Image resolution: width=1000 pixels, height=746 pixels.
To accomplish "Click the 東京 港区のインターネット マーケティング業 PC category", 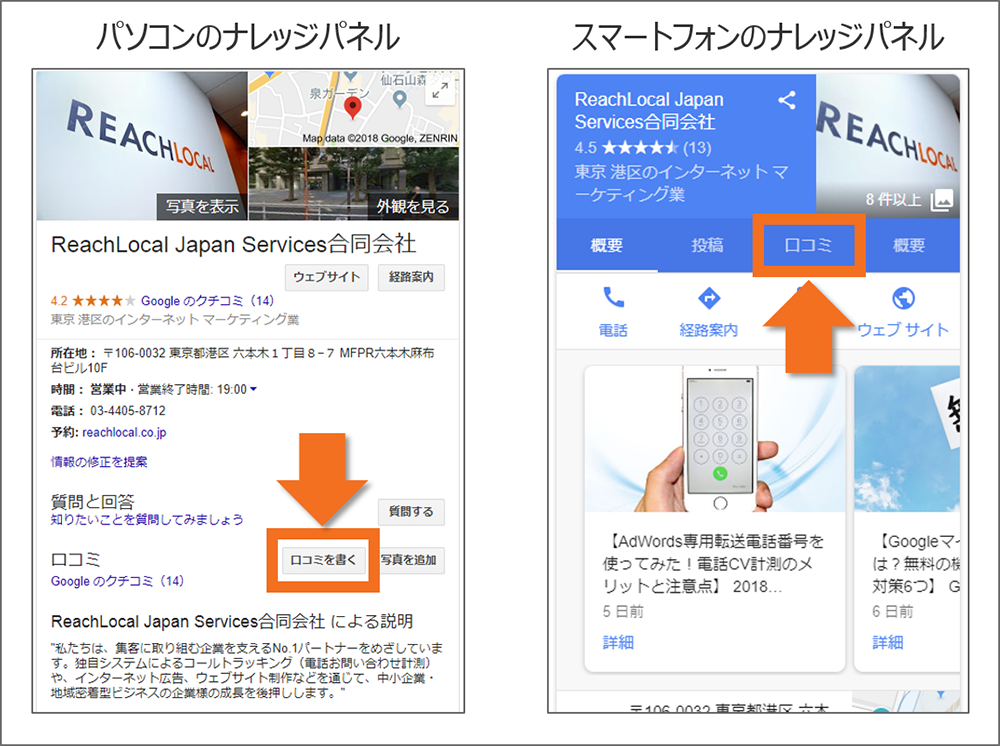I will [175, 319].
